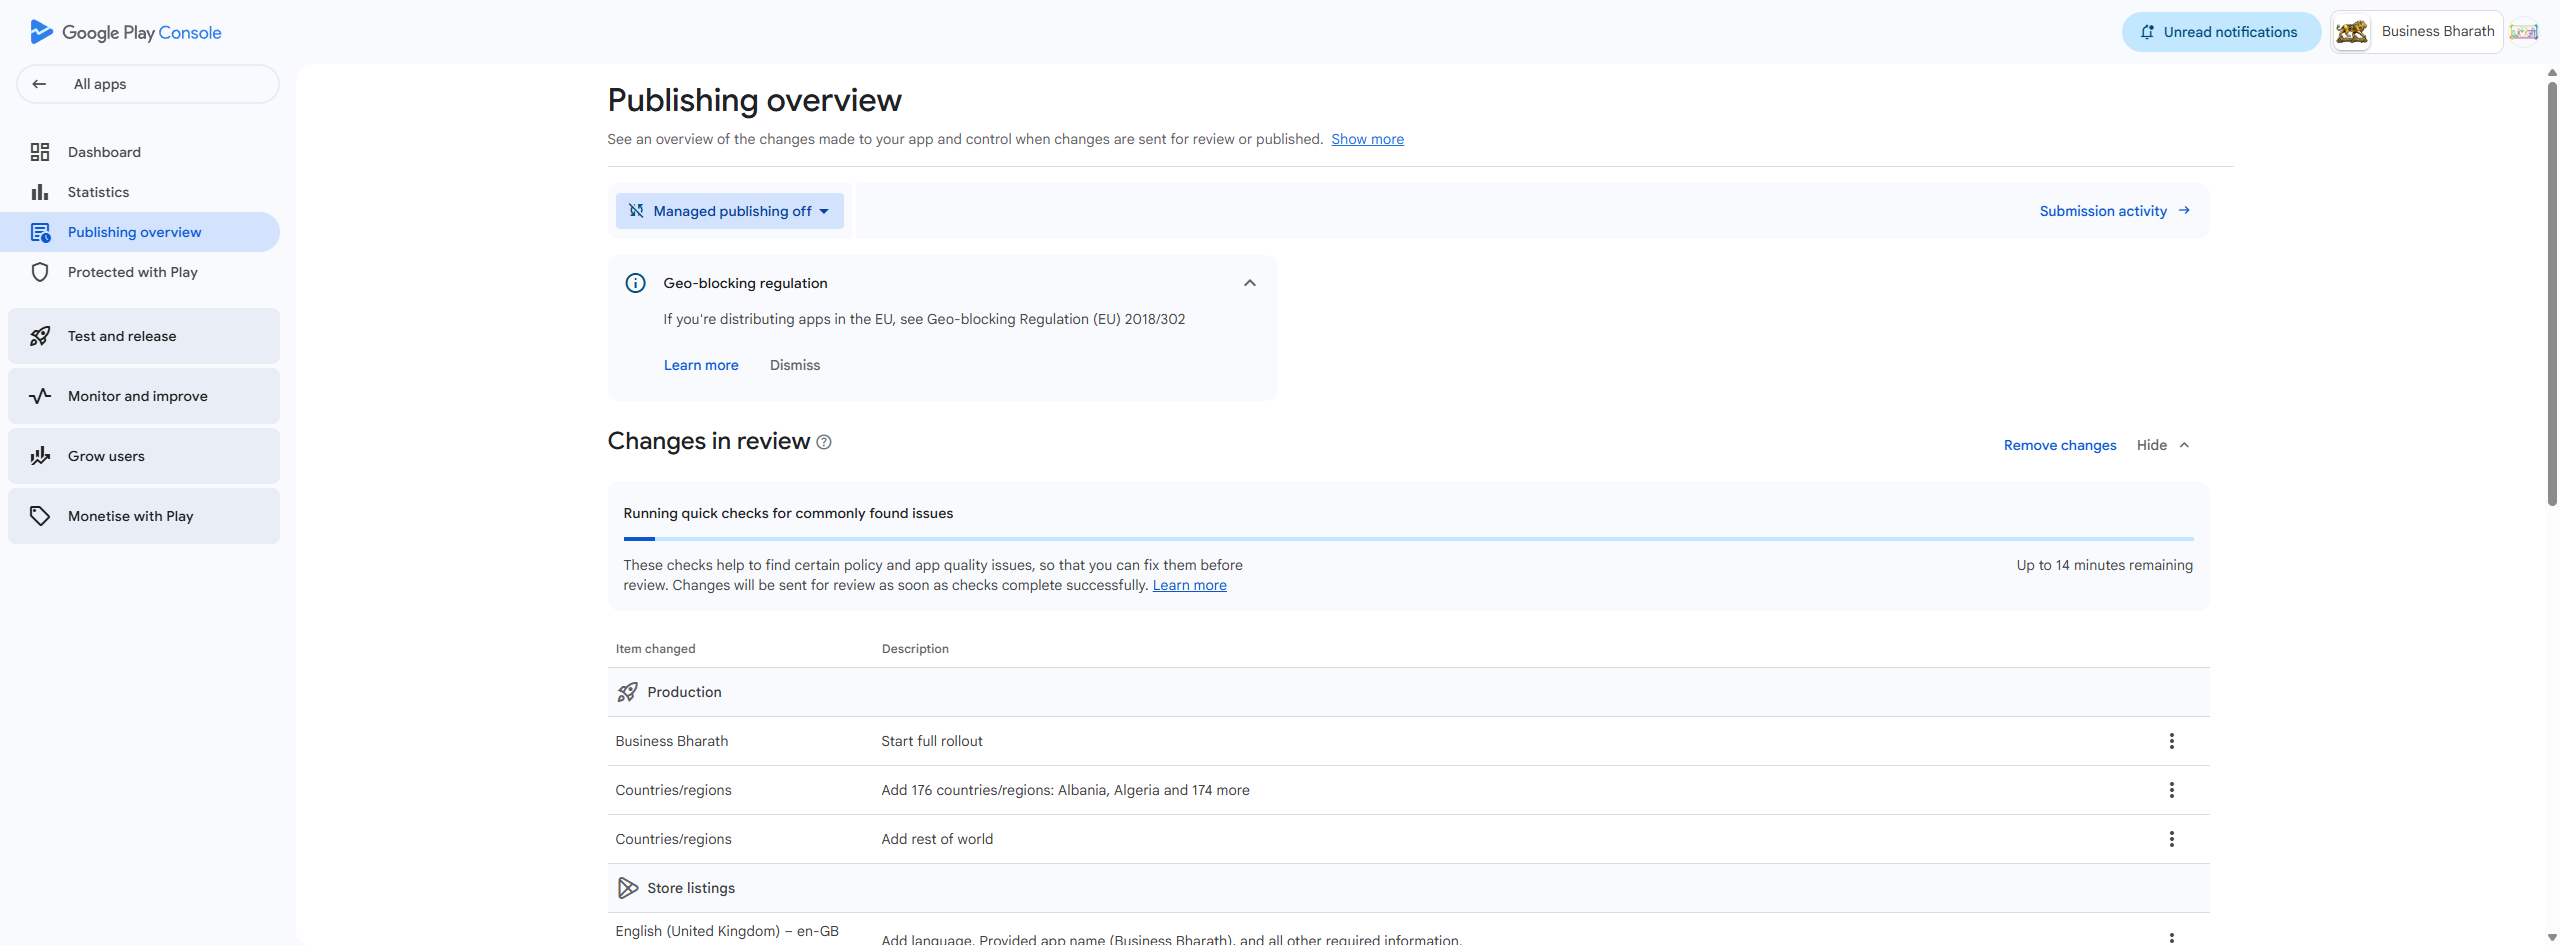2560x945 pixels.
Task: Click the Statistics bar chart icon
Action: [x=40, y=192]
